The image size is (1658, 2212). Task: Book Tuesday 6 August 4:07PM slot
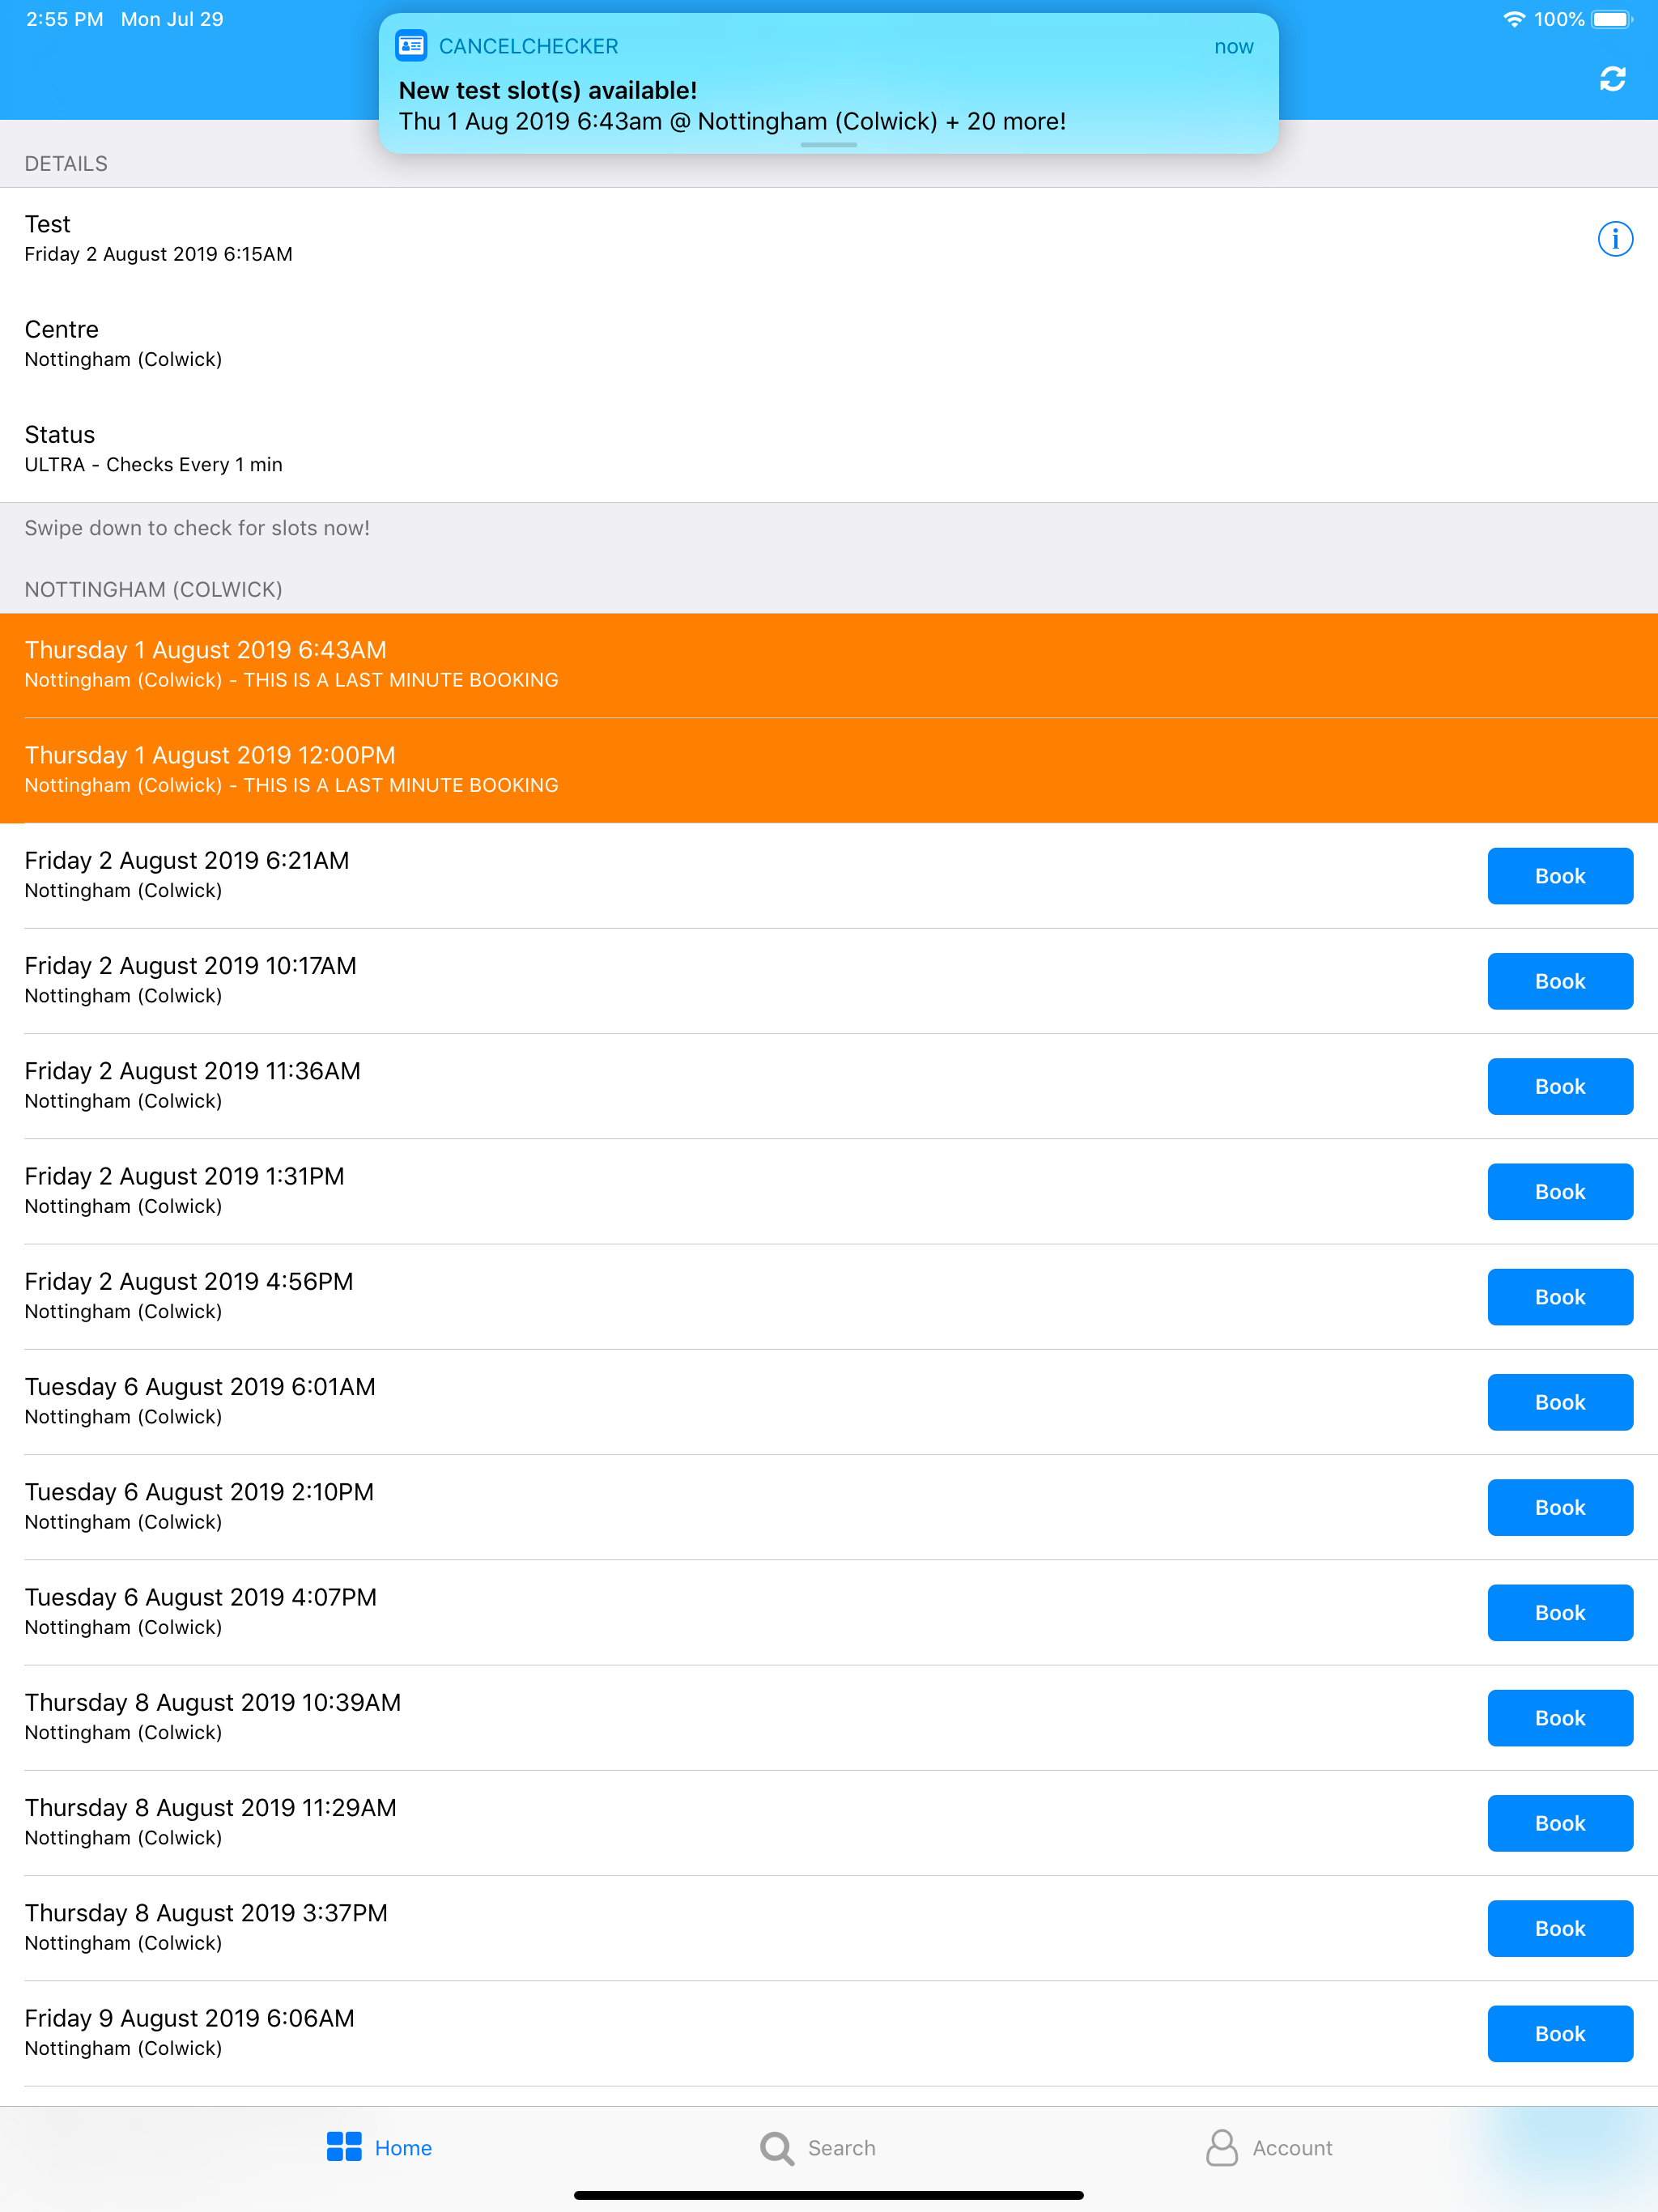click(1560, 1613)
